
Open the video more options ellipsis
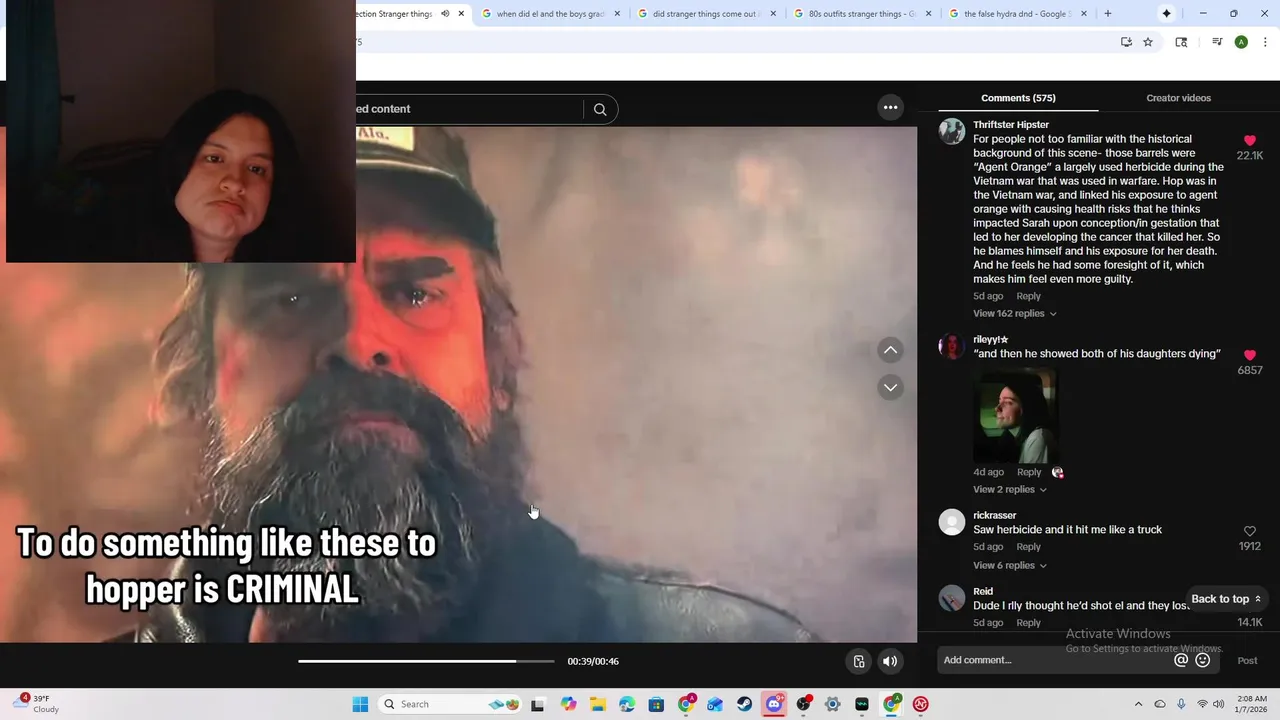(890, 107)
